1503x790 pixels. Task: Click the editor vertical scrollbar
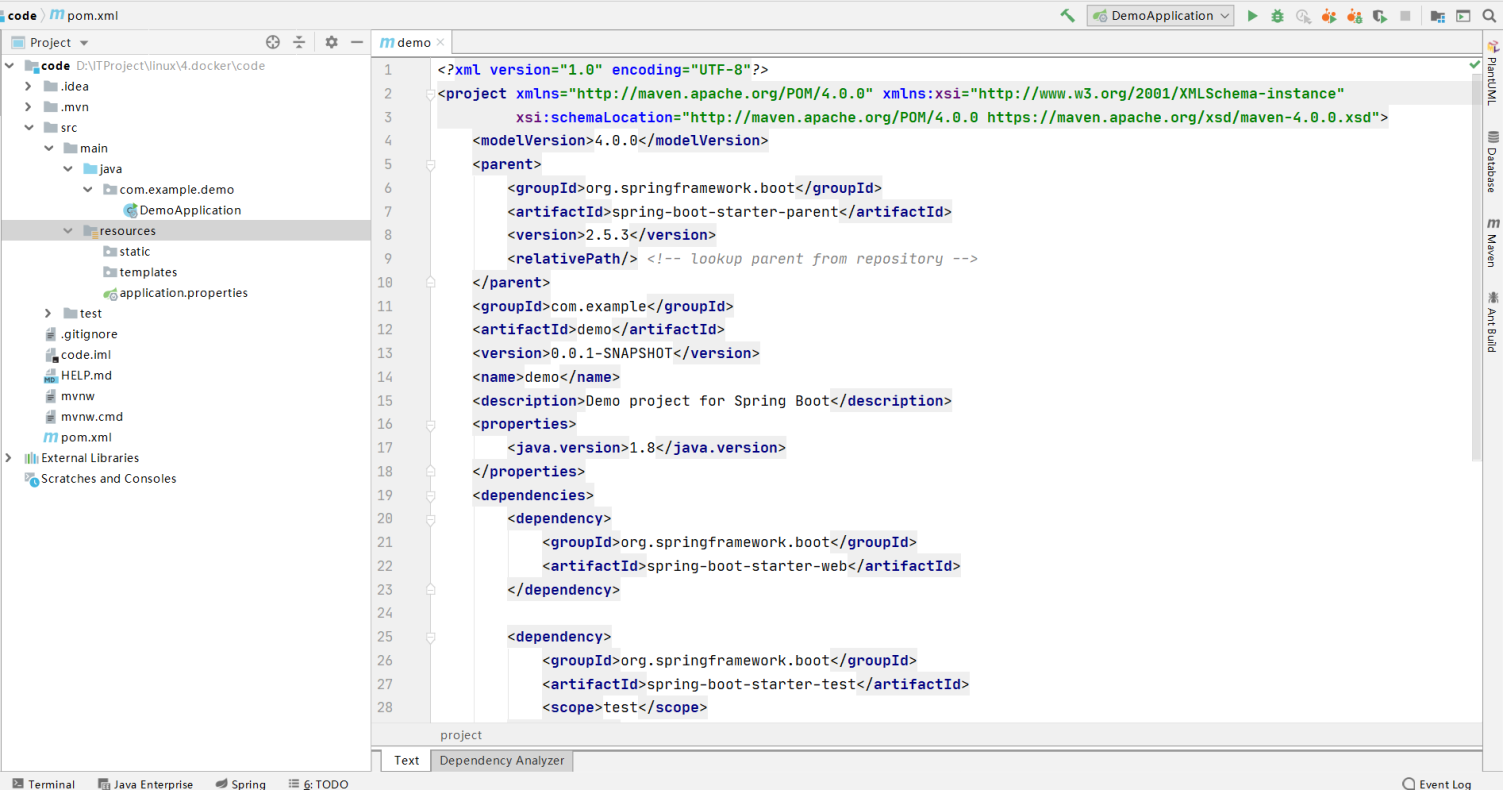coord(1476,270)
